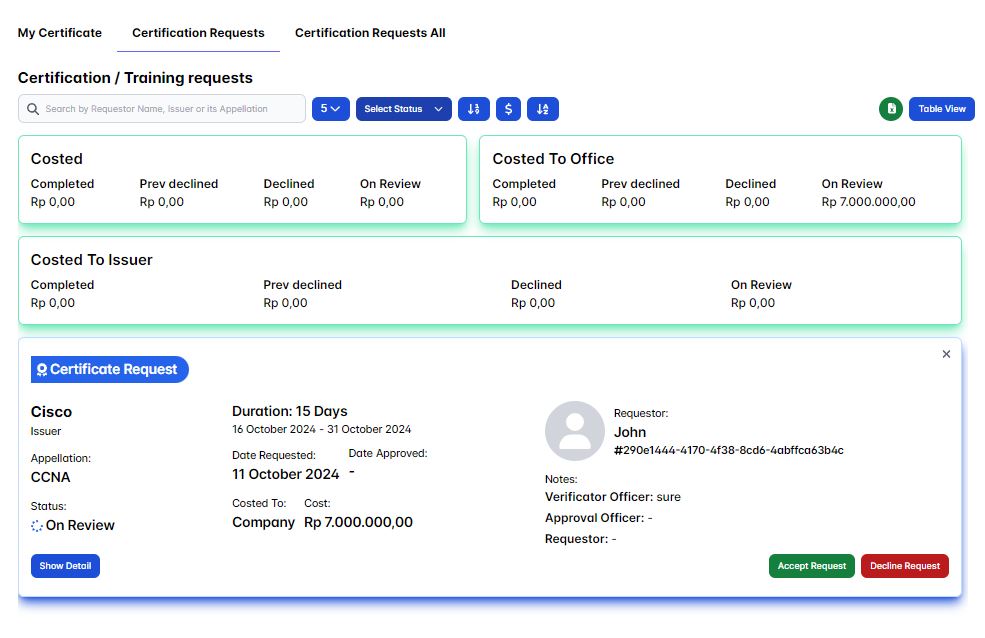Switch to Table View
The width and height of the screenshot is (985, 638).
pos(941,109)
